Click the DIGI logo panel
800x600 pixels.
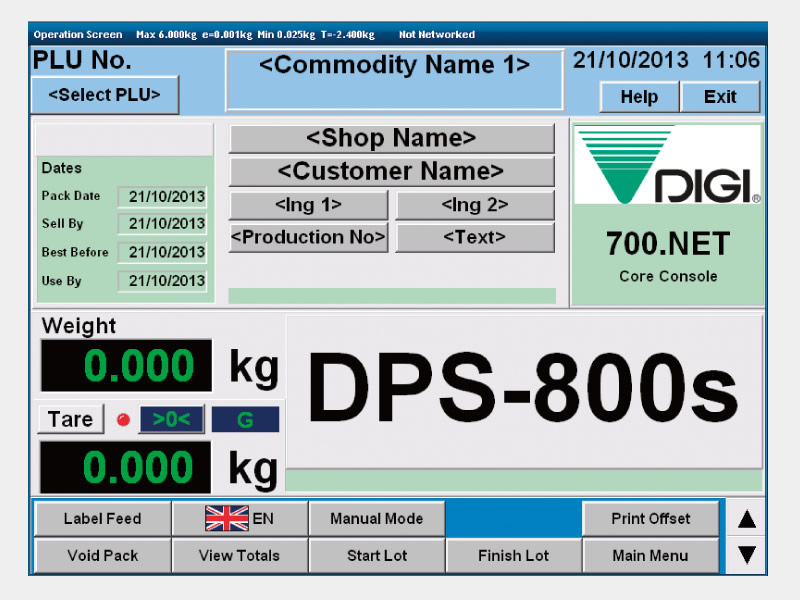pos(667,214)
